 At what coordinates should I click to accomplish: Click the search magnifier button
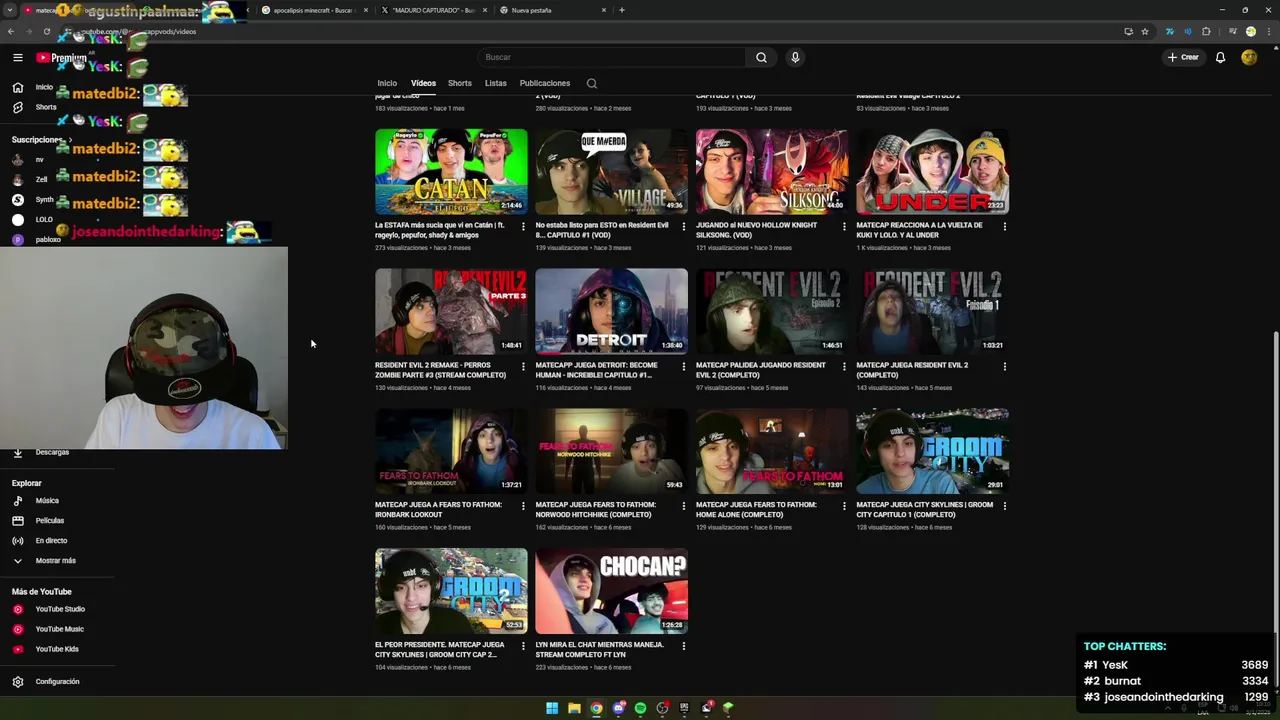click(x=761, y=57)
